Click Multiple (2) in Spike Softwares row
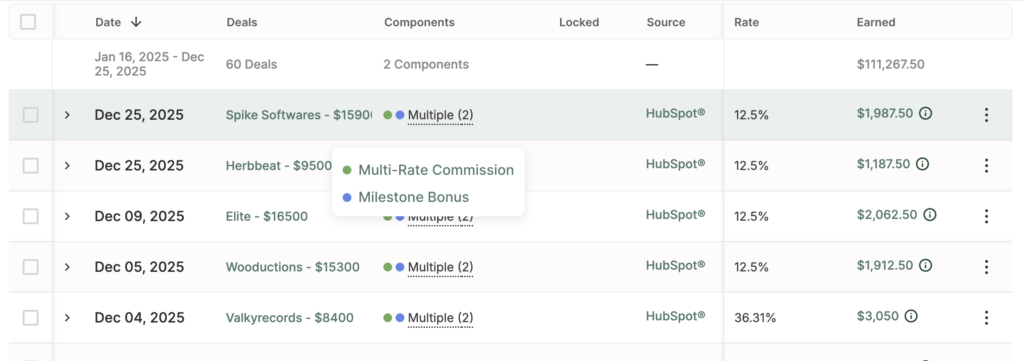This screenshot has height=361, width=1024. coord(440,116)
